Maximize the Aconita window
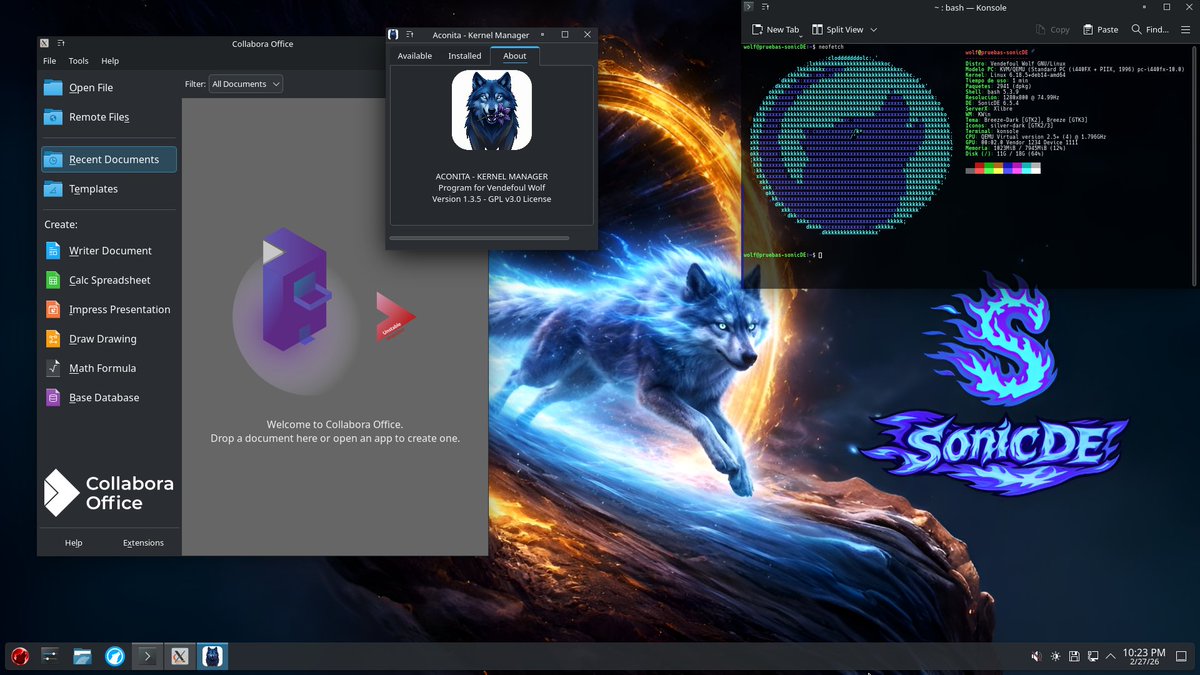The image size is (1200, 675). 564,35
